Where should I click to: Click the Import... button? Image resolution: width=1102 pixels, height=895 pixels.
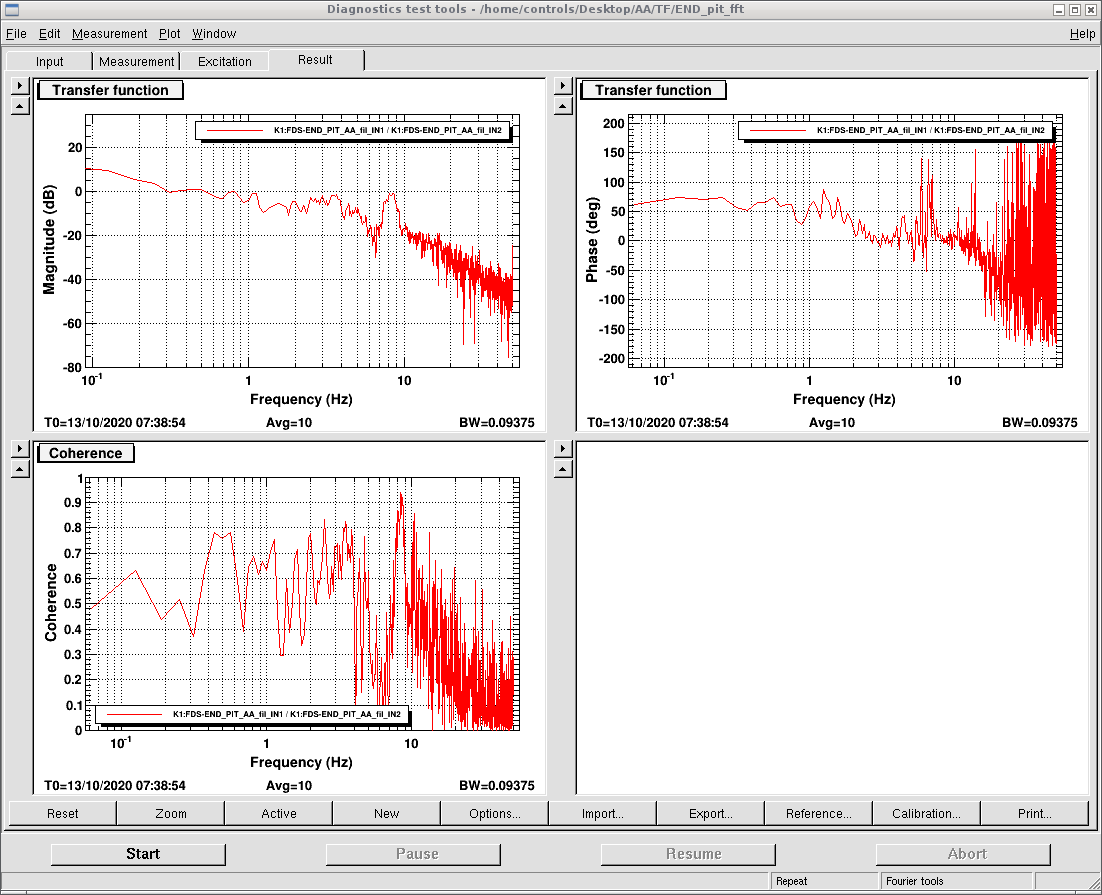coord(602,813)
